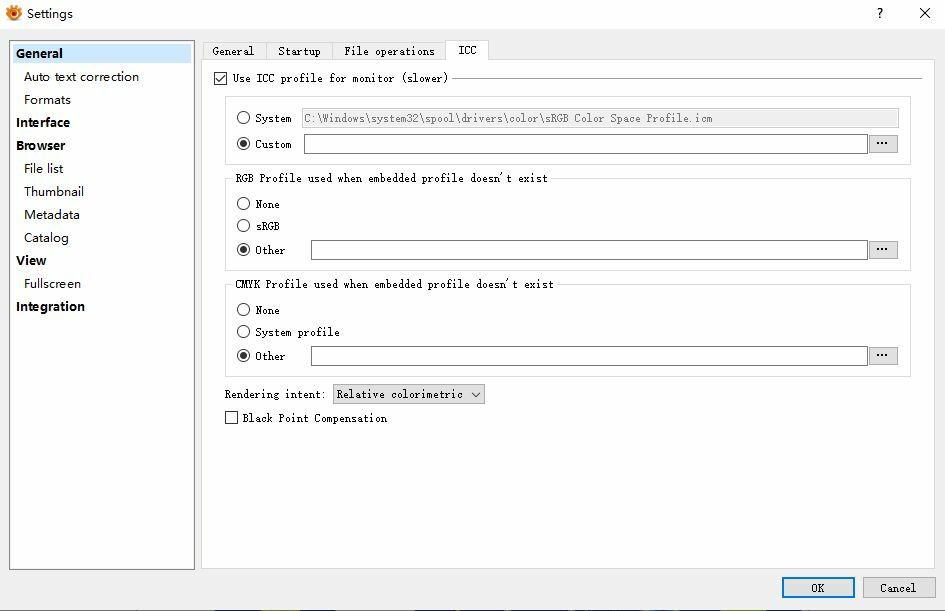The height and width of the screenshot is (611, 945).
Task: Select sRGB as default RGB profile
Action: pos(244,226)
